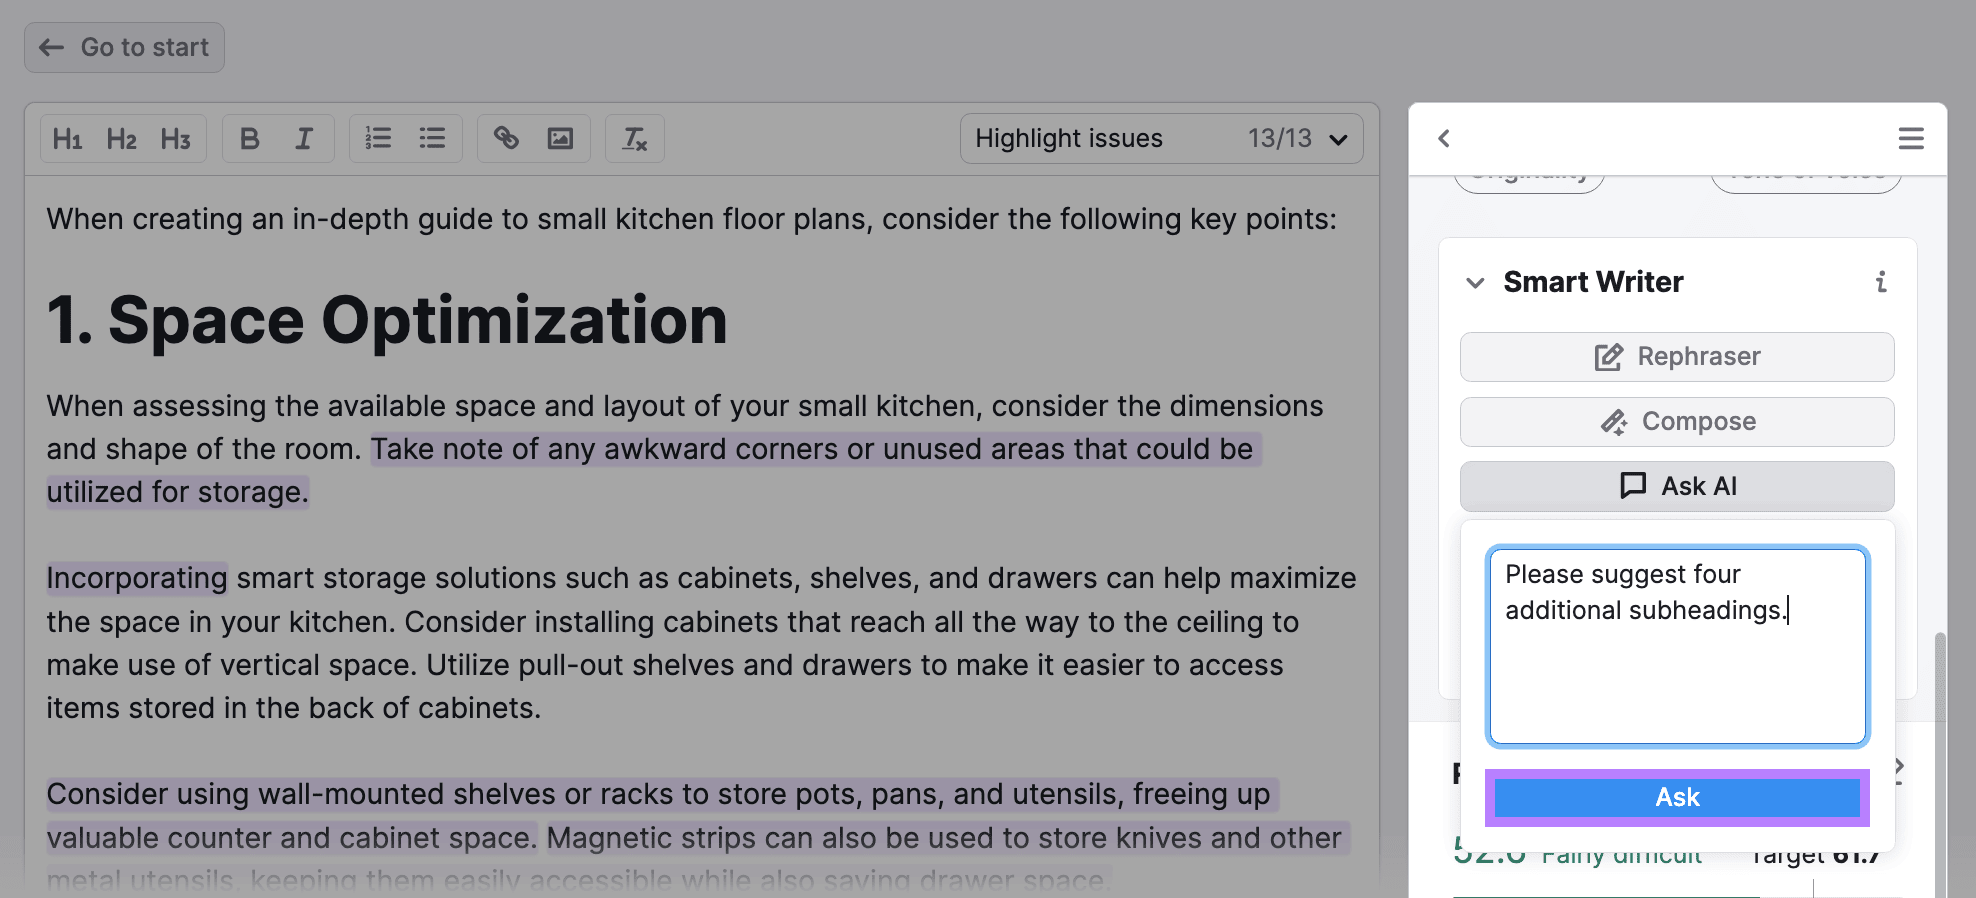1976x898 pixels.
Task: Toggle italic text formatting
Action: click(304, 139)
